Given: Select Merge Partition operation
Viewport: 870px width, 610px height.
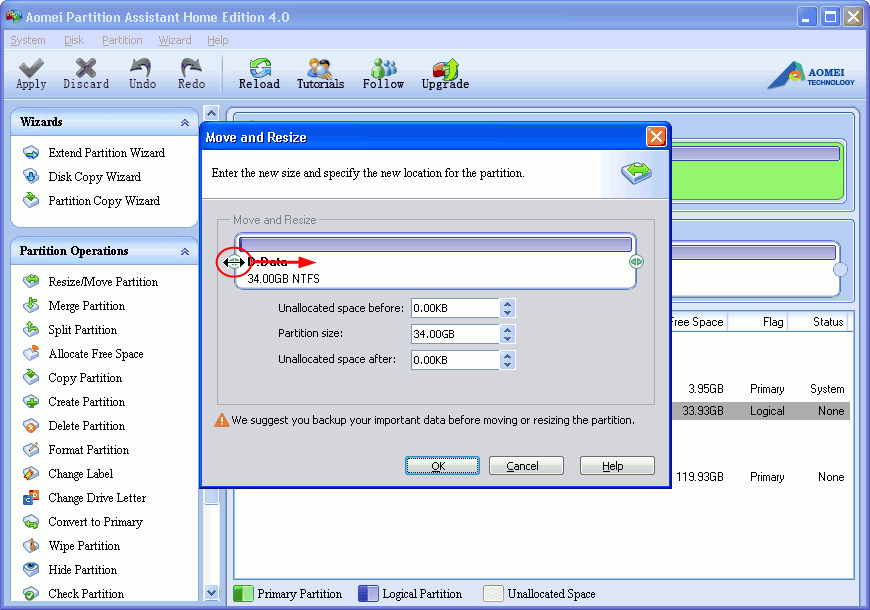Looking at the screenshot, I should click(x=74, y=305).
